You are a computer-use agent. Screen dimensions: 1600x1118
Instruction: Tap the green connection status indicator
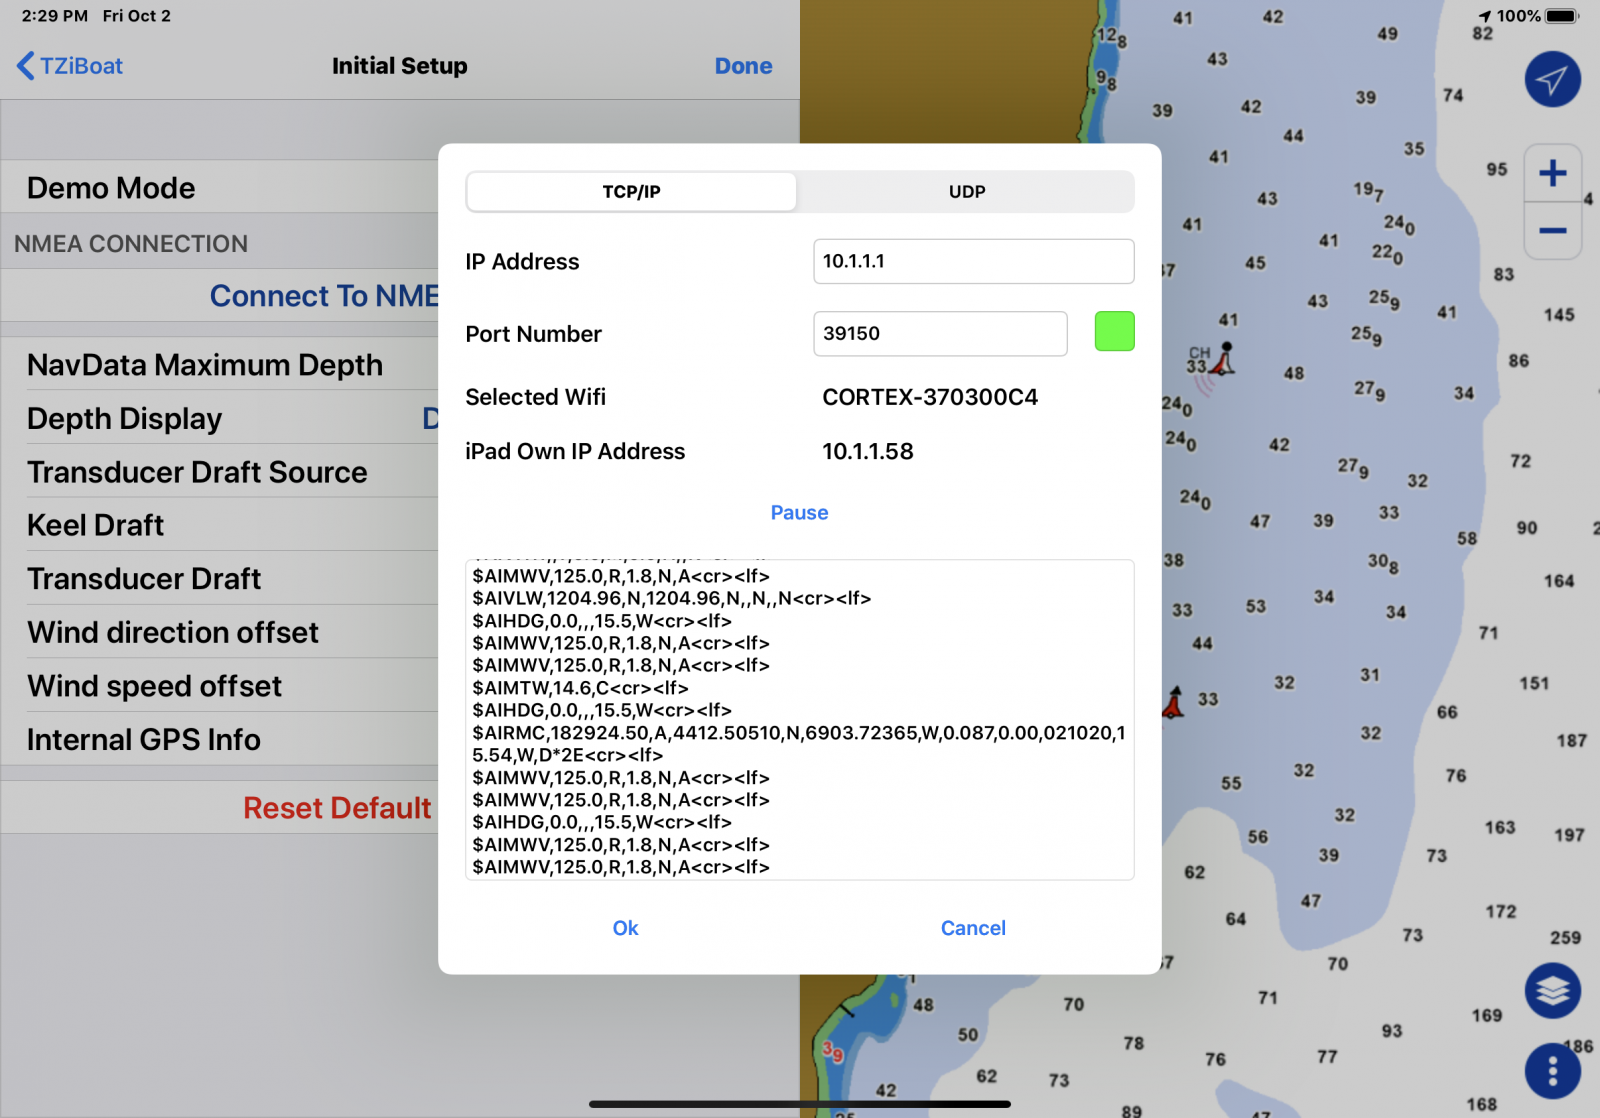coord(1114,331)
